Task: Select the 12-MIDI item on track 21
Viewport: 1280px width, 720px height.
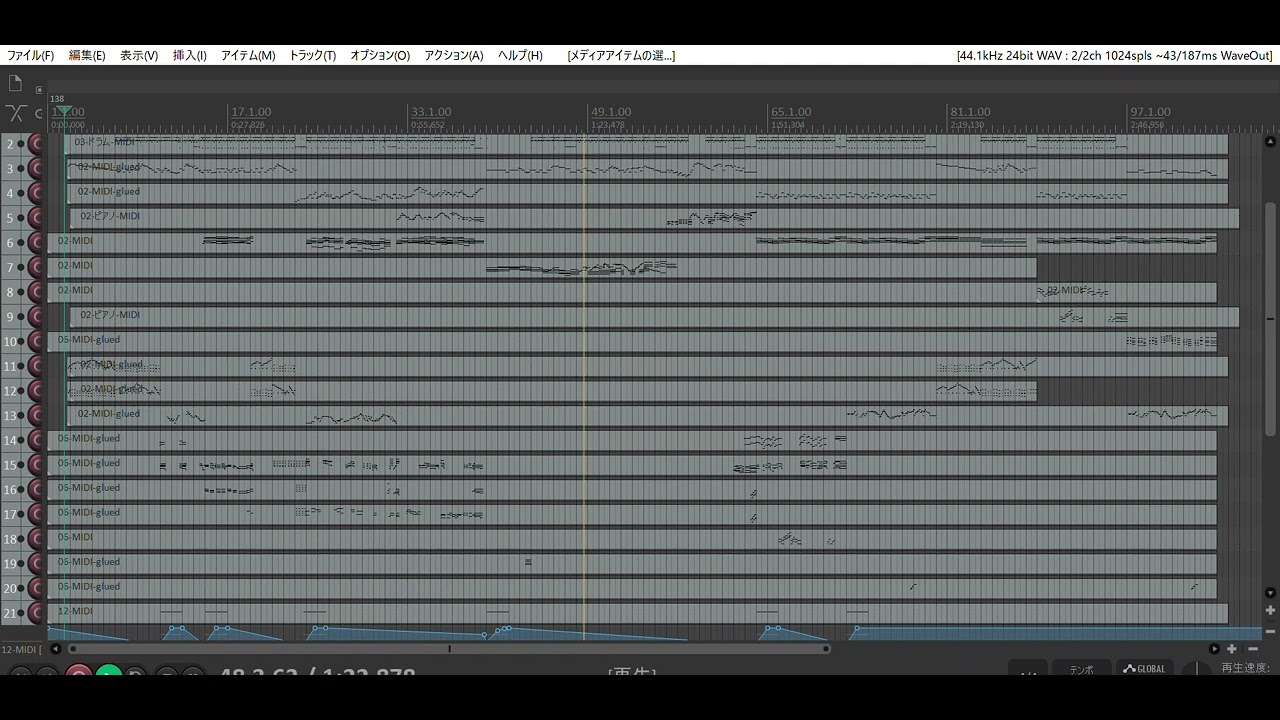Action: click(x=638, y=614)
